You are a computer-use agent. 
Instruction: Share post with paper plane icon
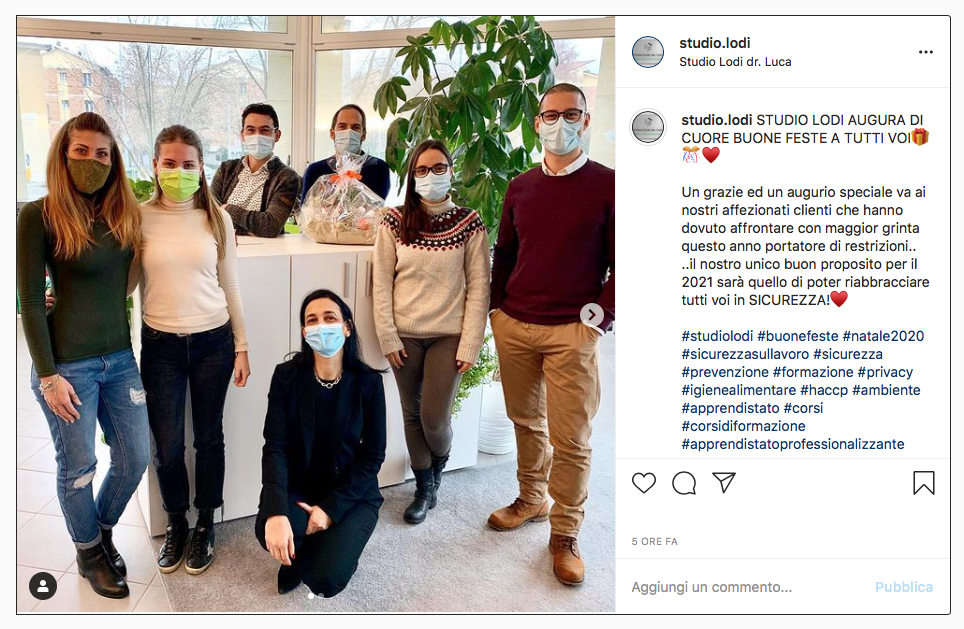(724, 483)
